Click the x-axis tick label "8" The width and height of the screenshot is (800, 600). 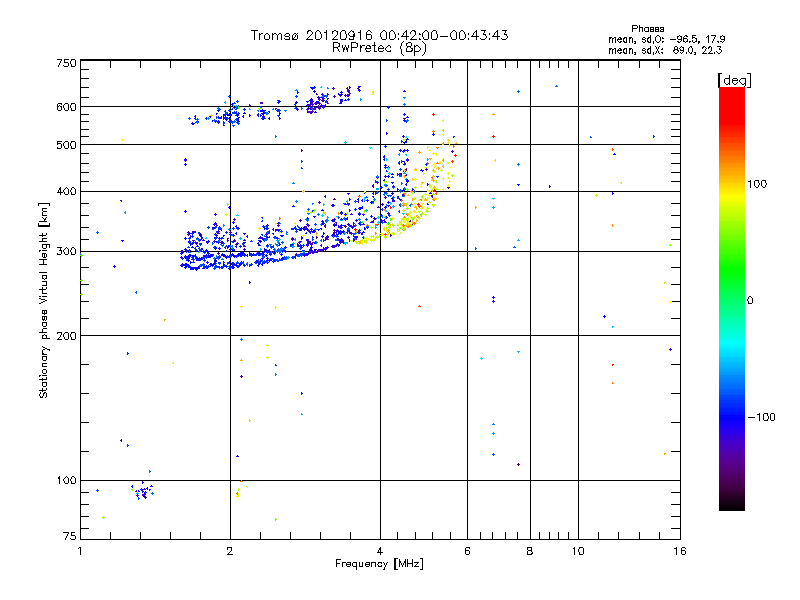(x=530, y=551)
